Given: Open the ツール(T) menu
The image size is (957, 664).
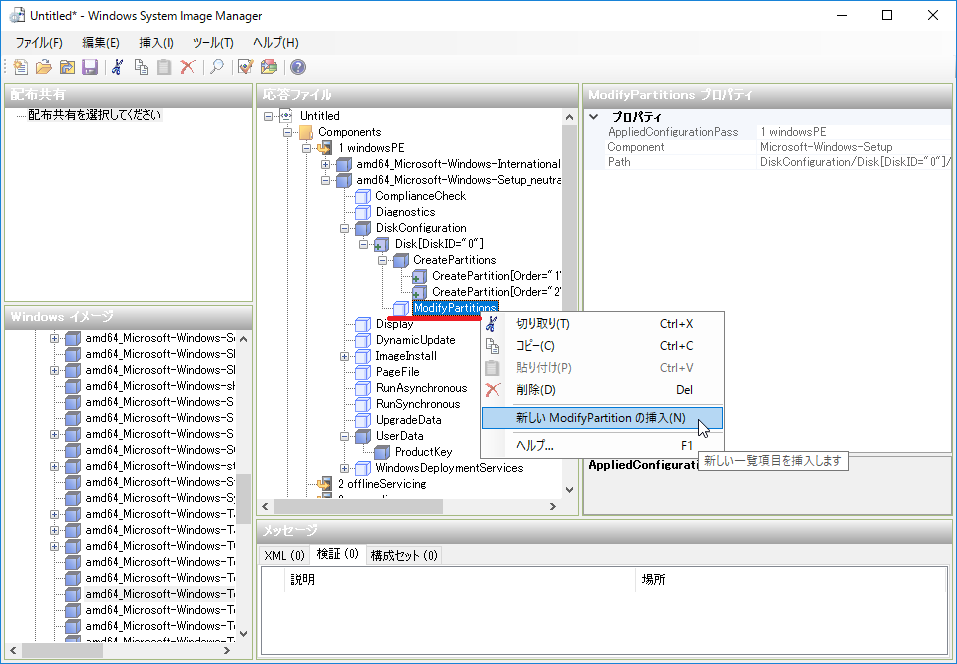Looking at the screenshot, I should point(213,43).
